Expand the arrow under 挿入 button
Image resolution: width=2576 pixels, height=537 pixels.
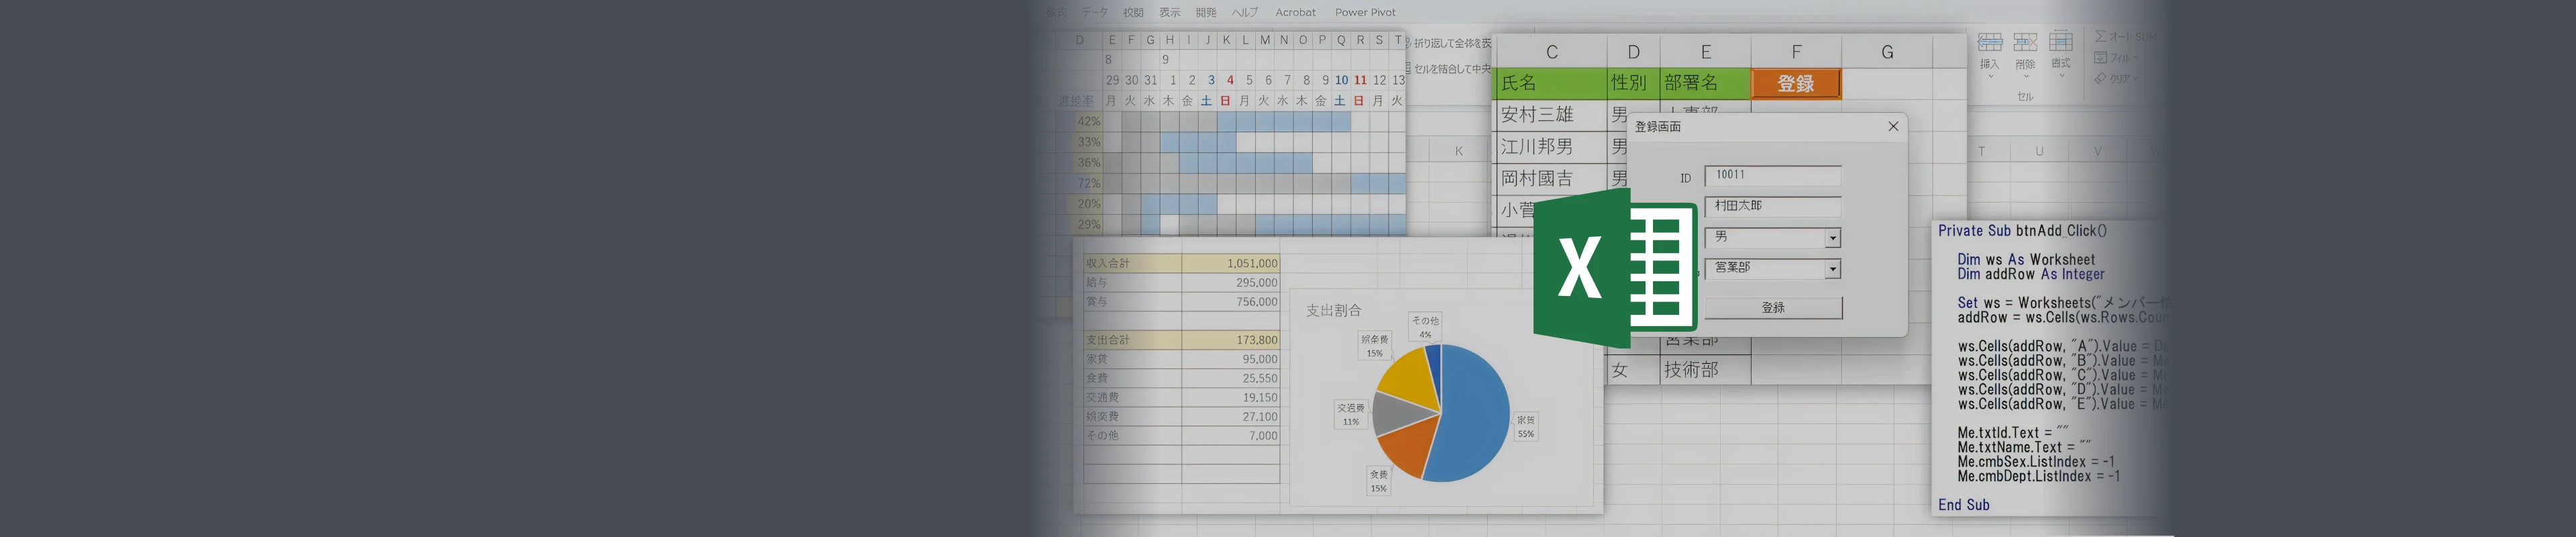coord(1990,77)
